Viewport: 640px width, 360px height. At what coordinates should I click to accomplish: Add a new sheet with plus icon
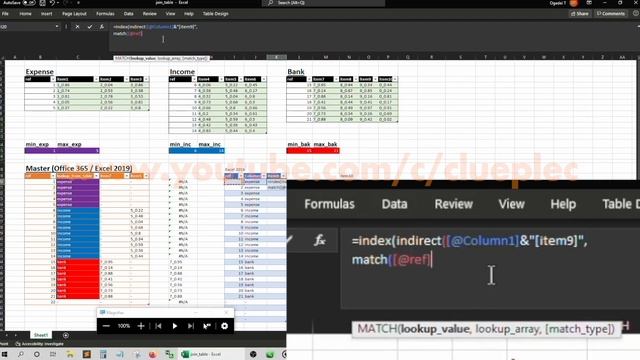(x=66, y=335)
